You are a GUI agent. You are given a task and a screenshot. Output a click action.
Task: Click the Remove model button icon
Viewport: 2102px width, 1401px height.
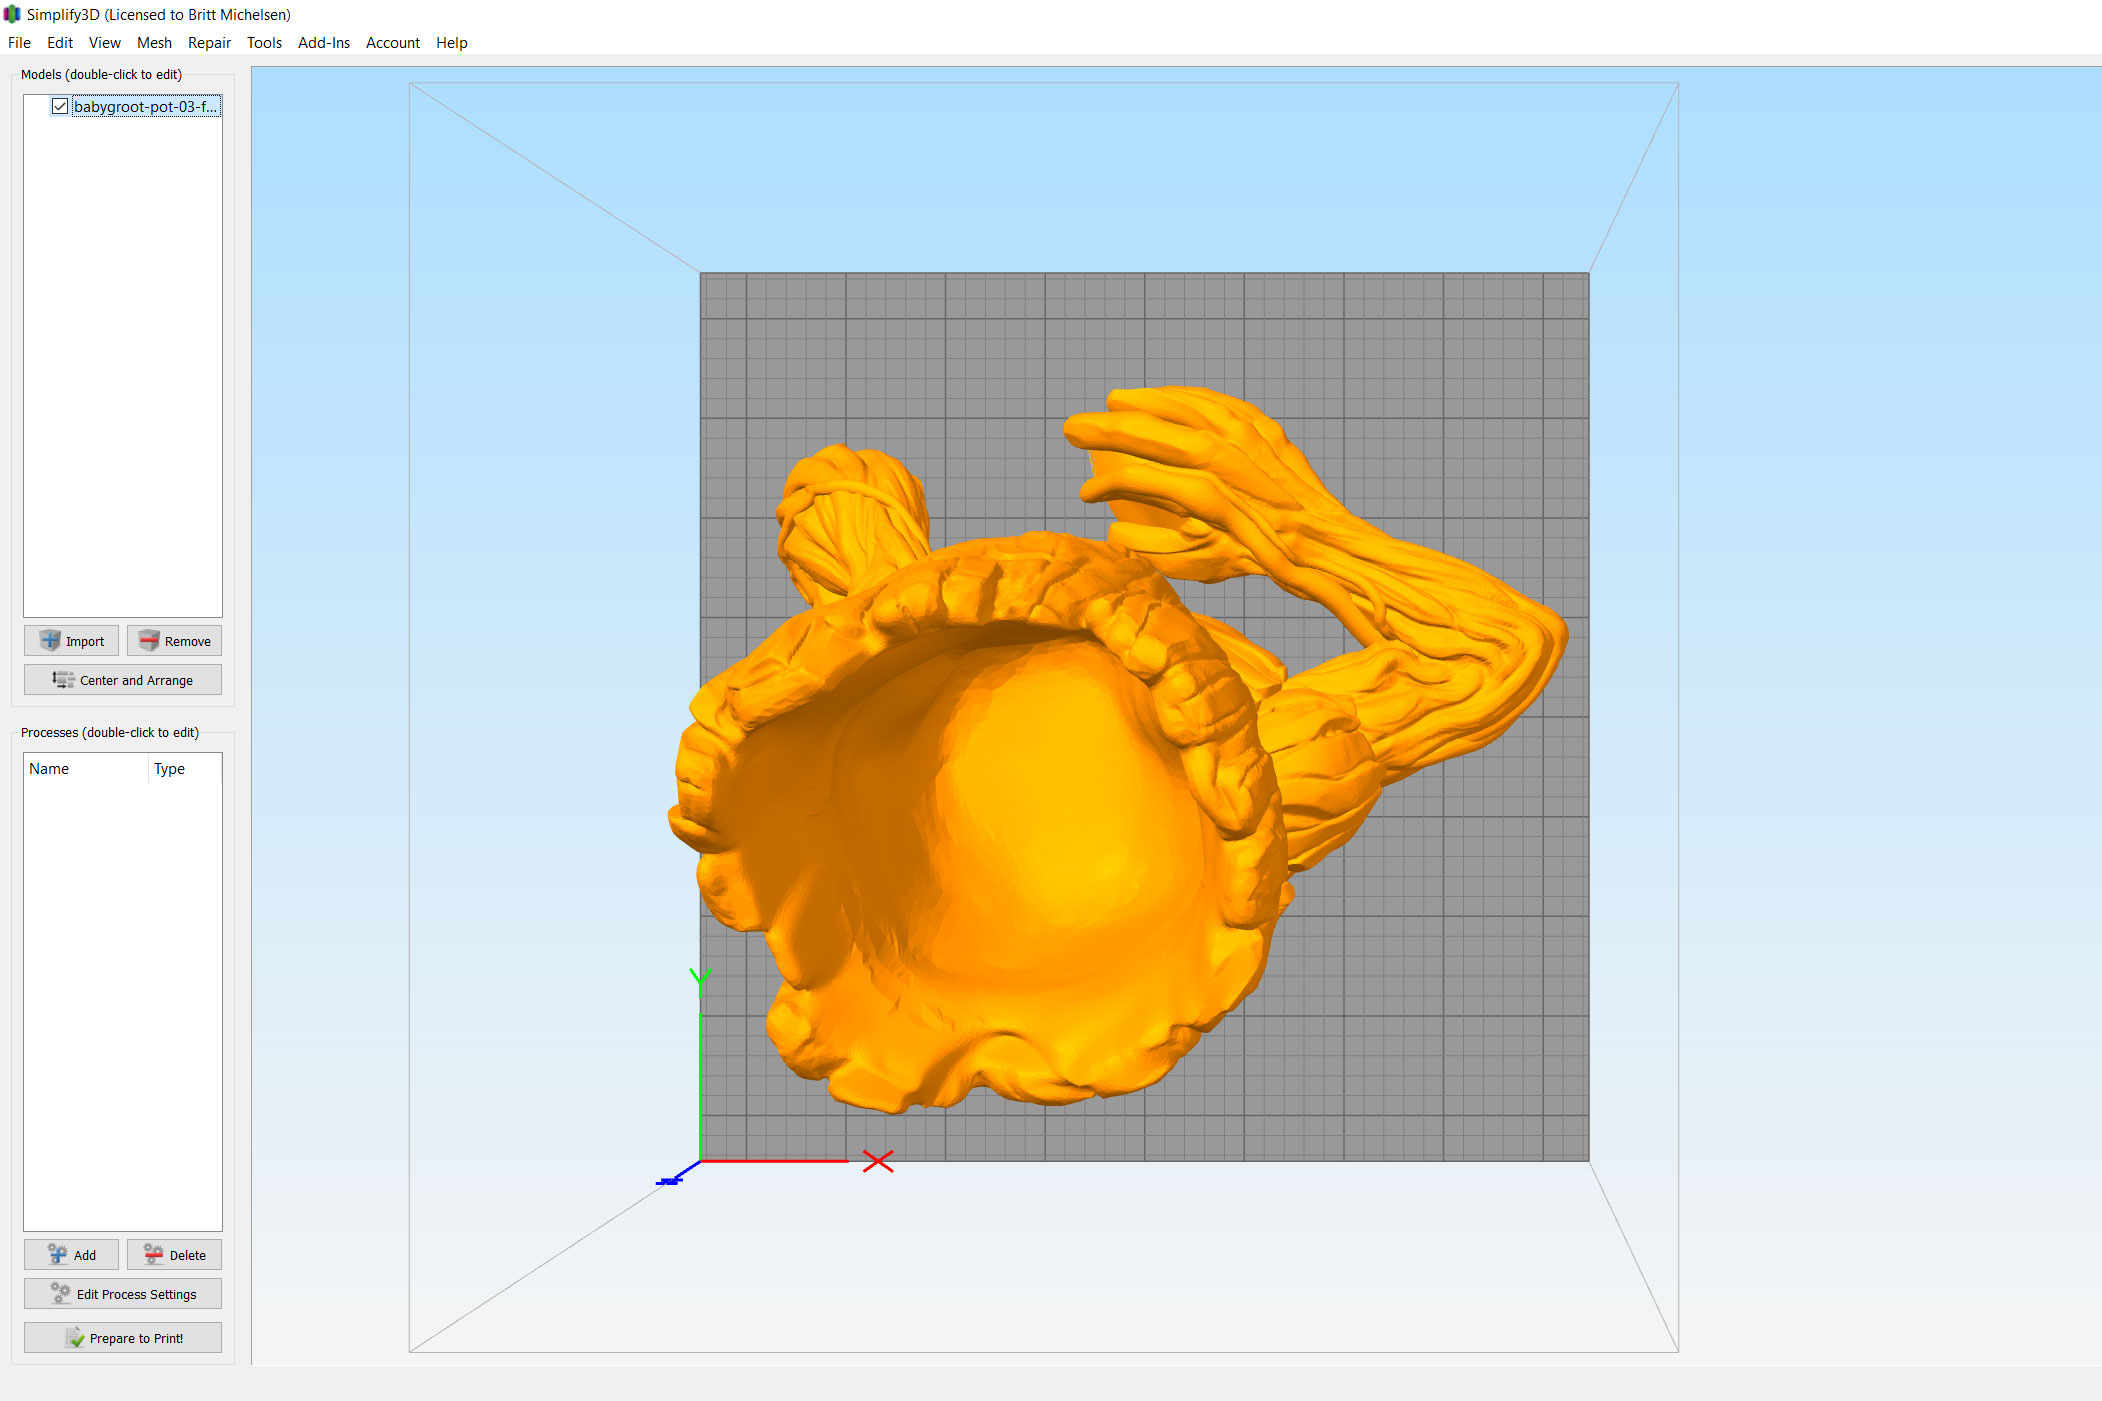point(149,641)
